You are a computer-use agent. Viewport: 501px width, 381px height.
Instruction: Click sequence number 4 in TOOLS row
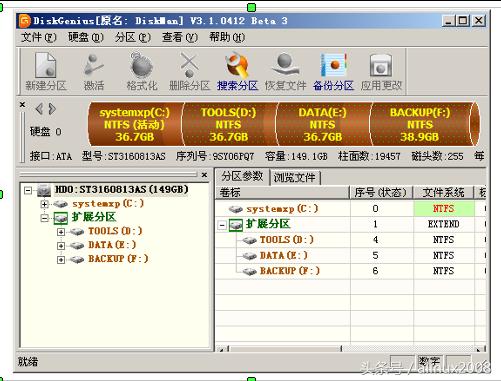[376, 240]
